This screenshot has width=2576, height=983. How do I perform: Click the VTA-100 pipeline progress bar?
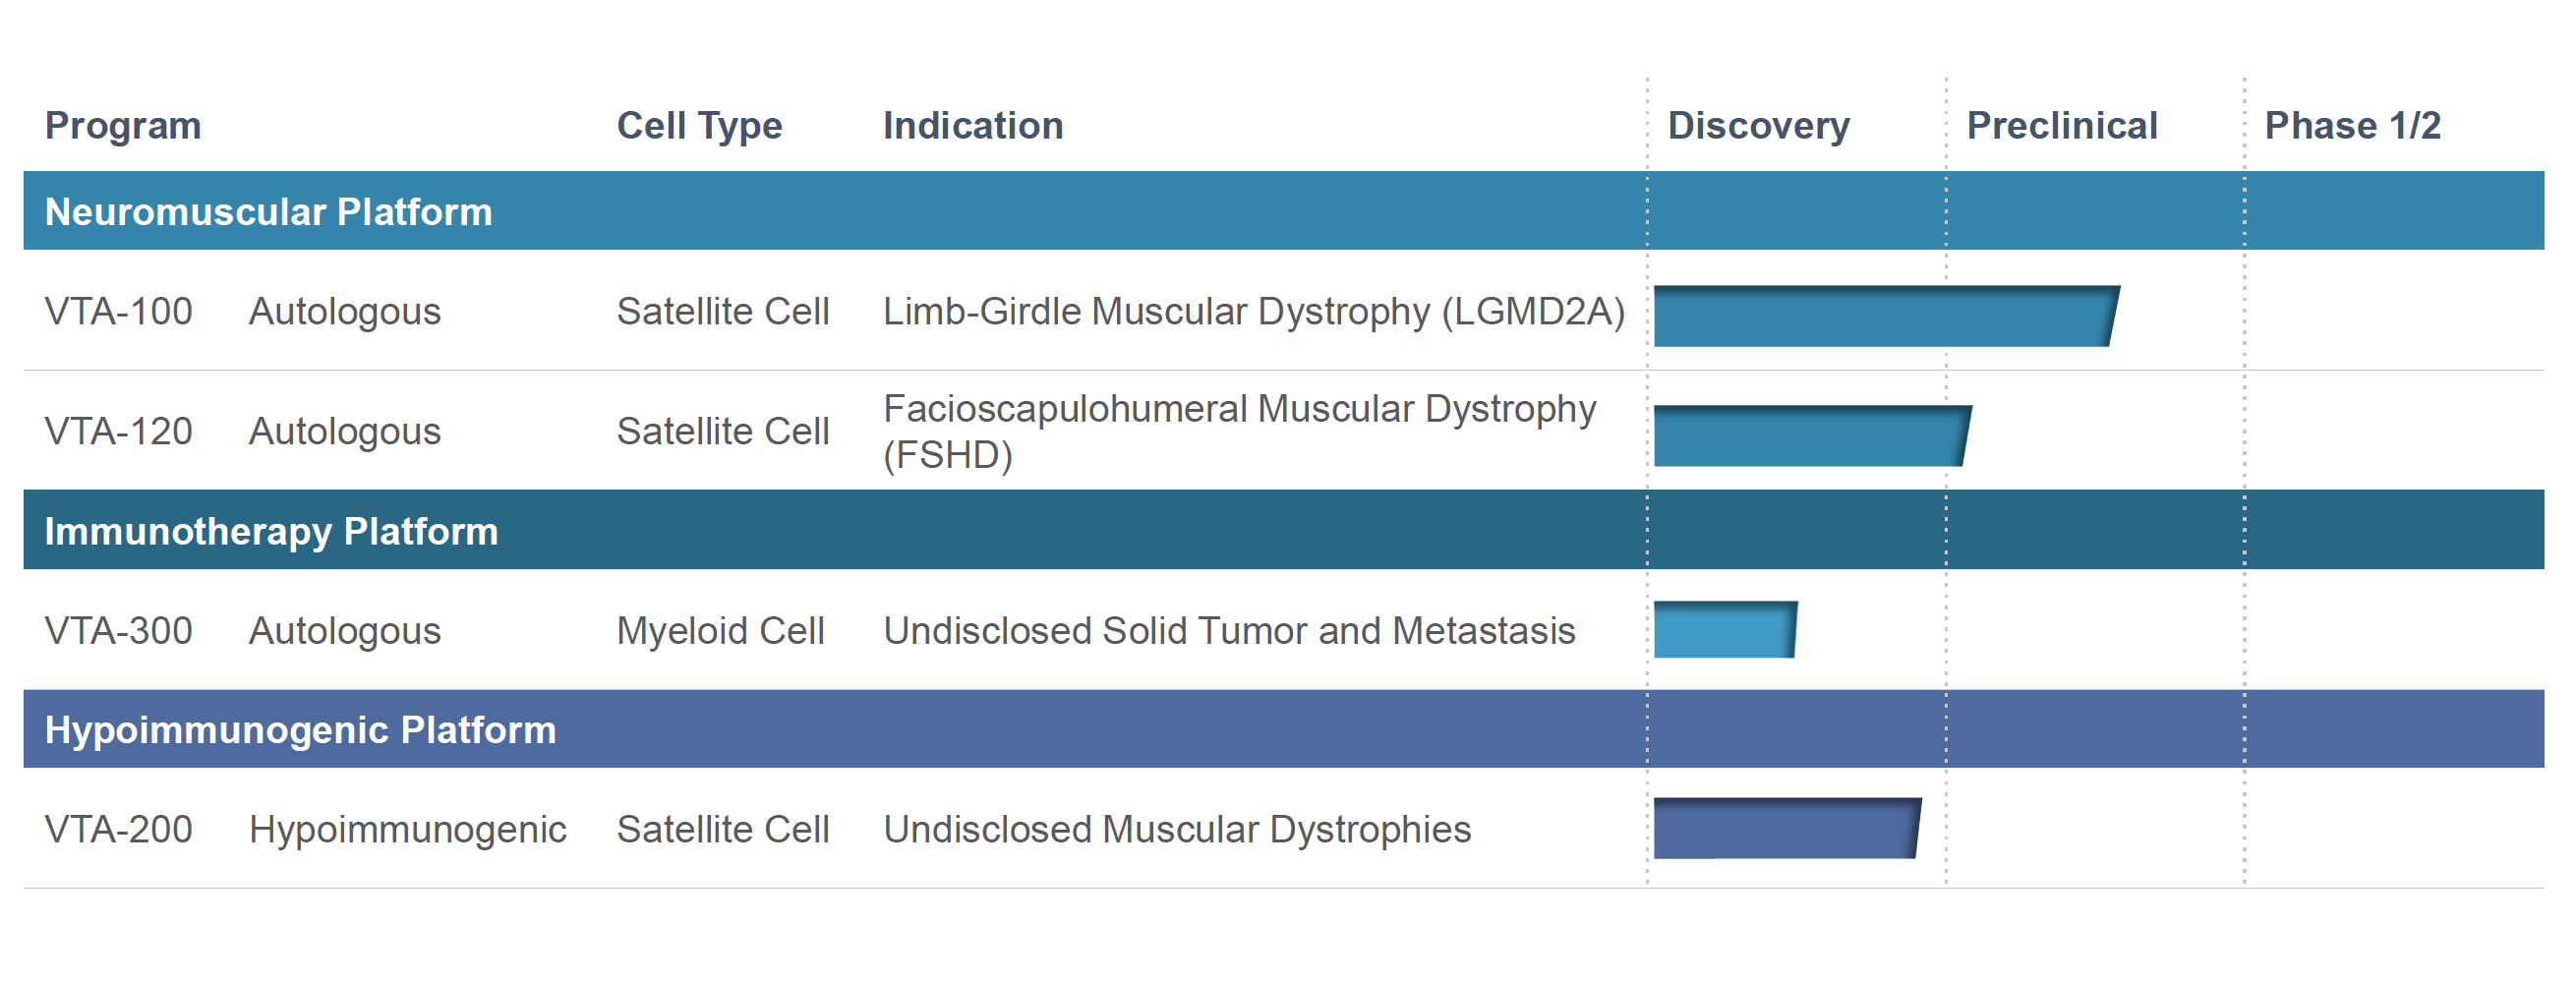tap(1884, 317)
